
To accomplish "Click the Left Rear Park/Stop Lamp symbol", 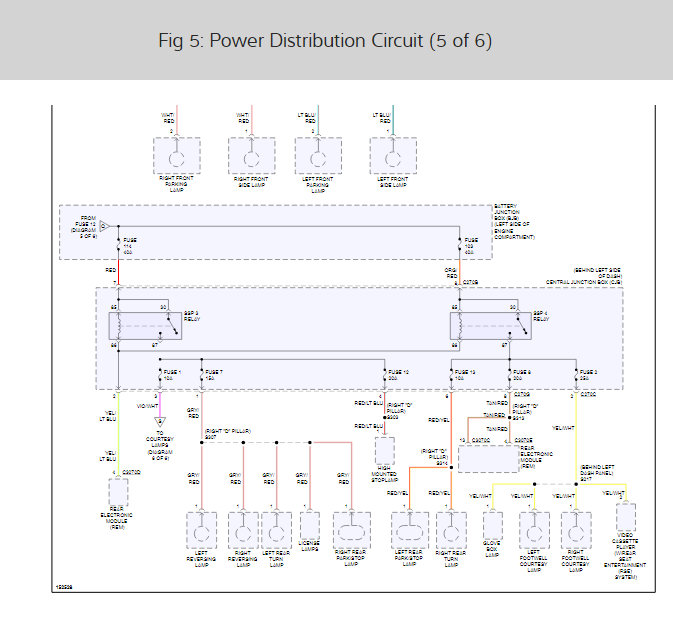I will tap(410, 530).
